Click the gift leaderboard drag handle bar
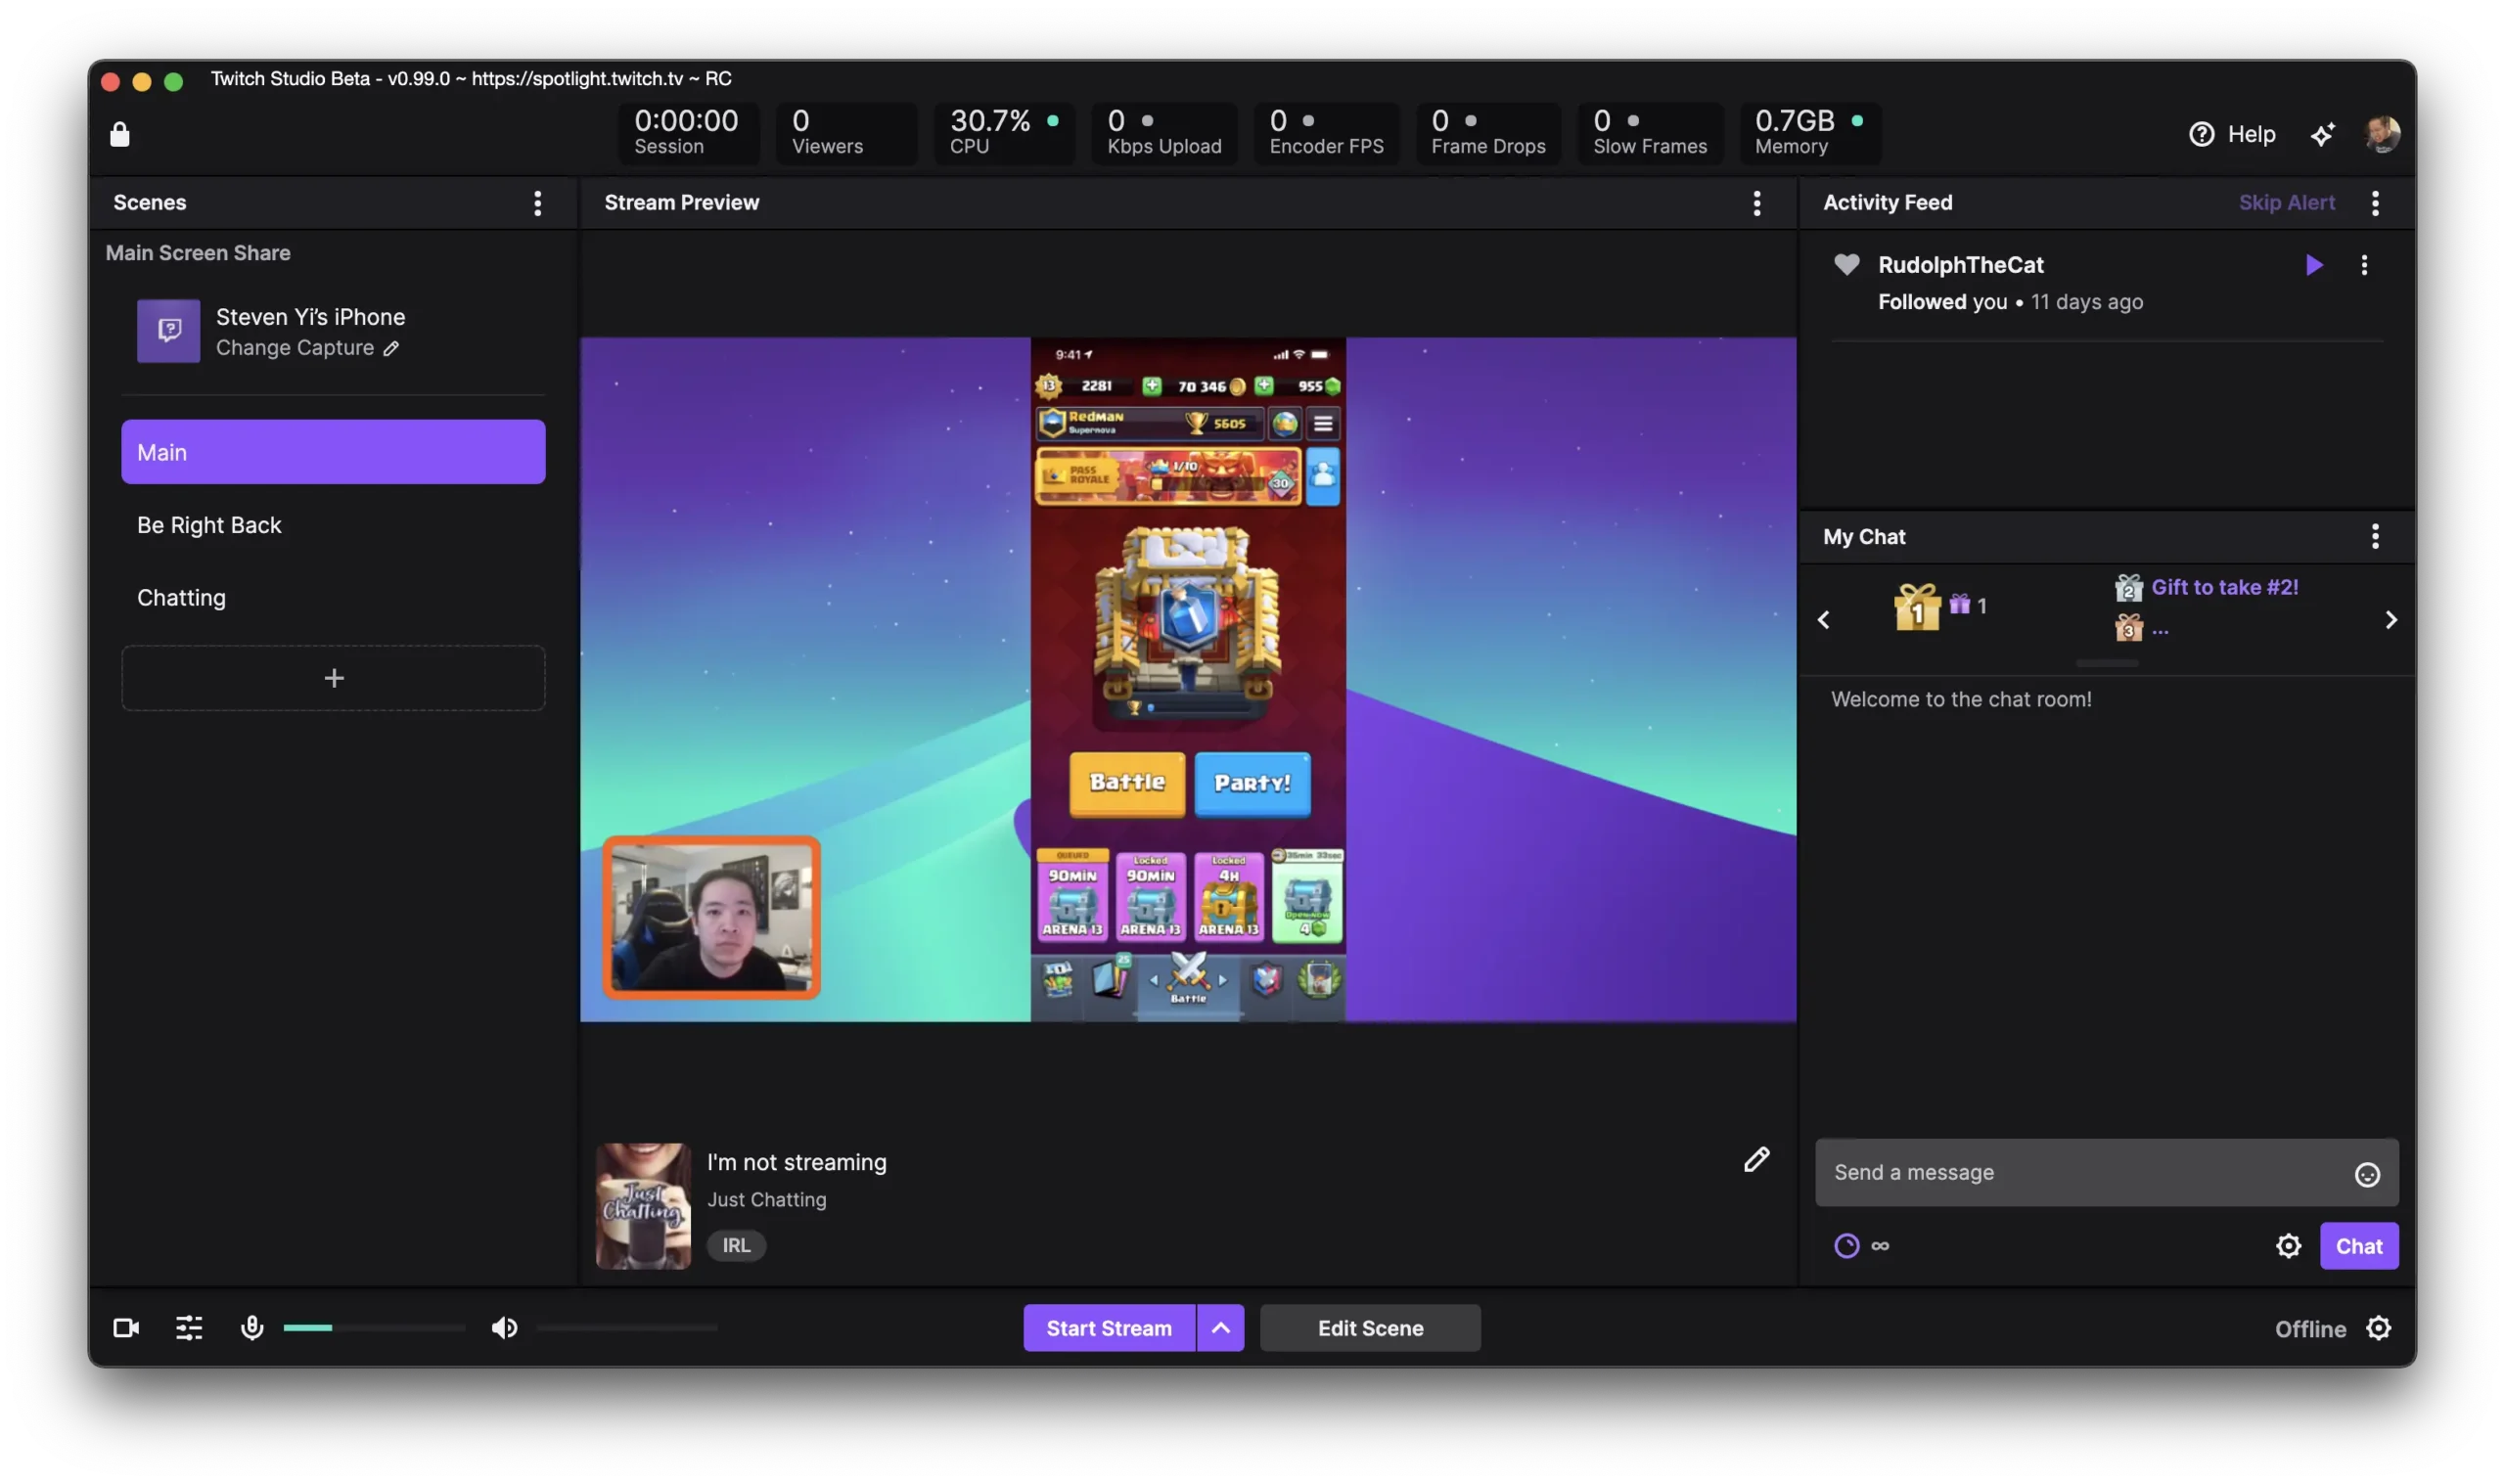2505x1484 pixels. 2106,663
